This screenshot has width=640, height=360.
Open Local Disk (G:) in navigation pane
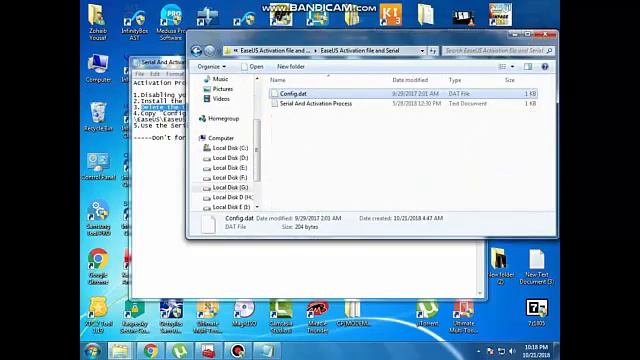click(x=226, y=187)
